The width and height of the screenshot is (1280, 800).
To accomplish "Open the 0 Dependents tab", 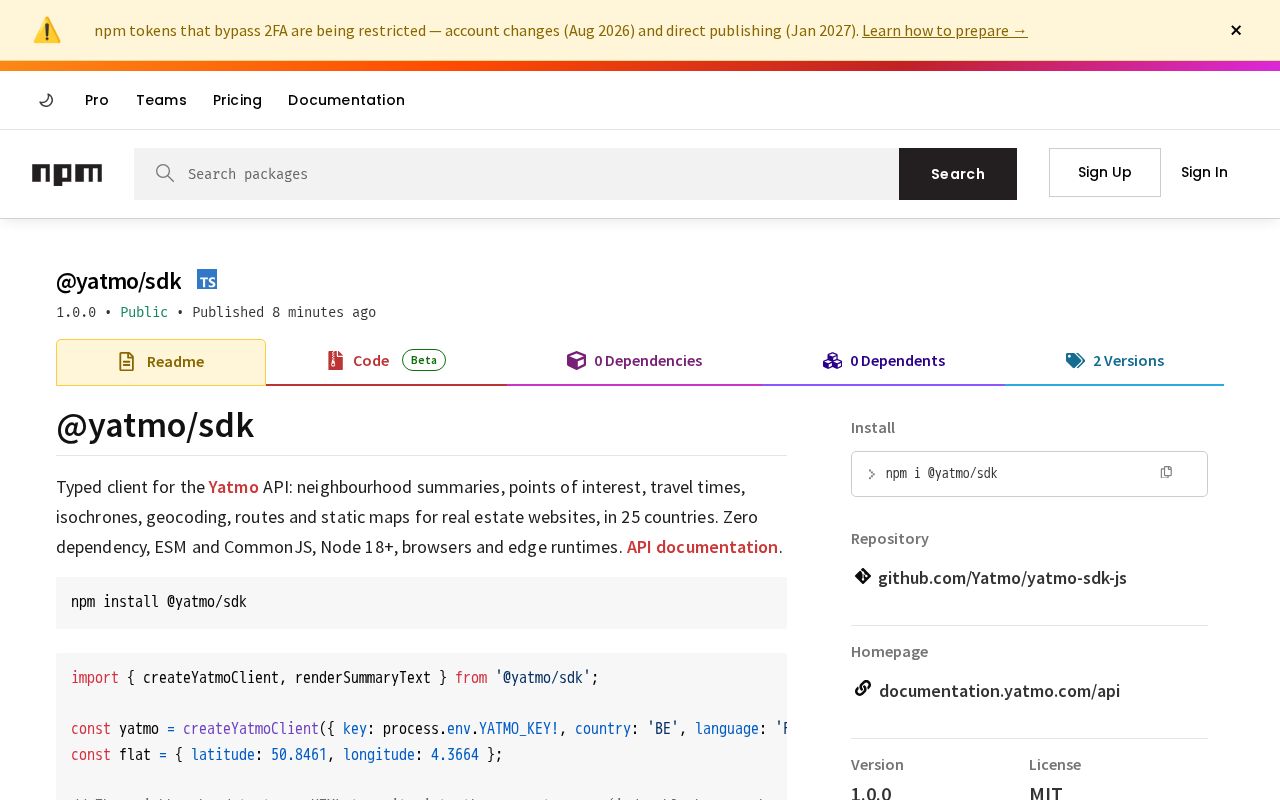I will (x=884, y=361).
